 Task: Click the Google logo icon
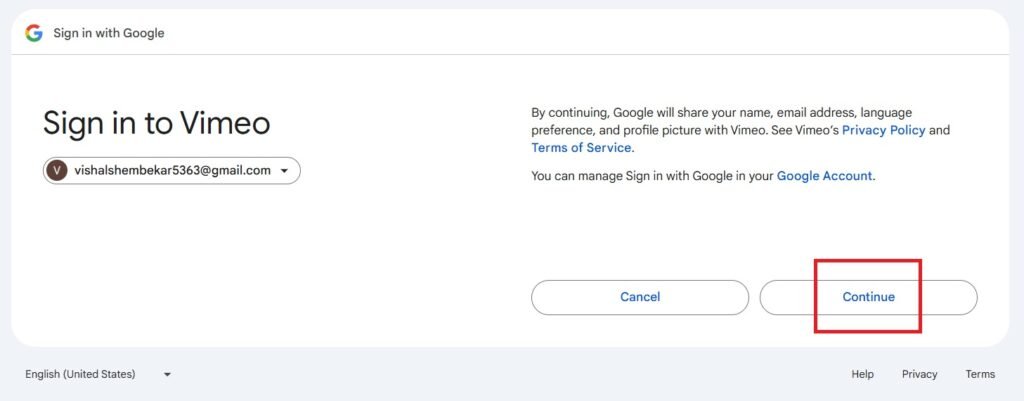(34, 33)
